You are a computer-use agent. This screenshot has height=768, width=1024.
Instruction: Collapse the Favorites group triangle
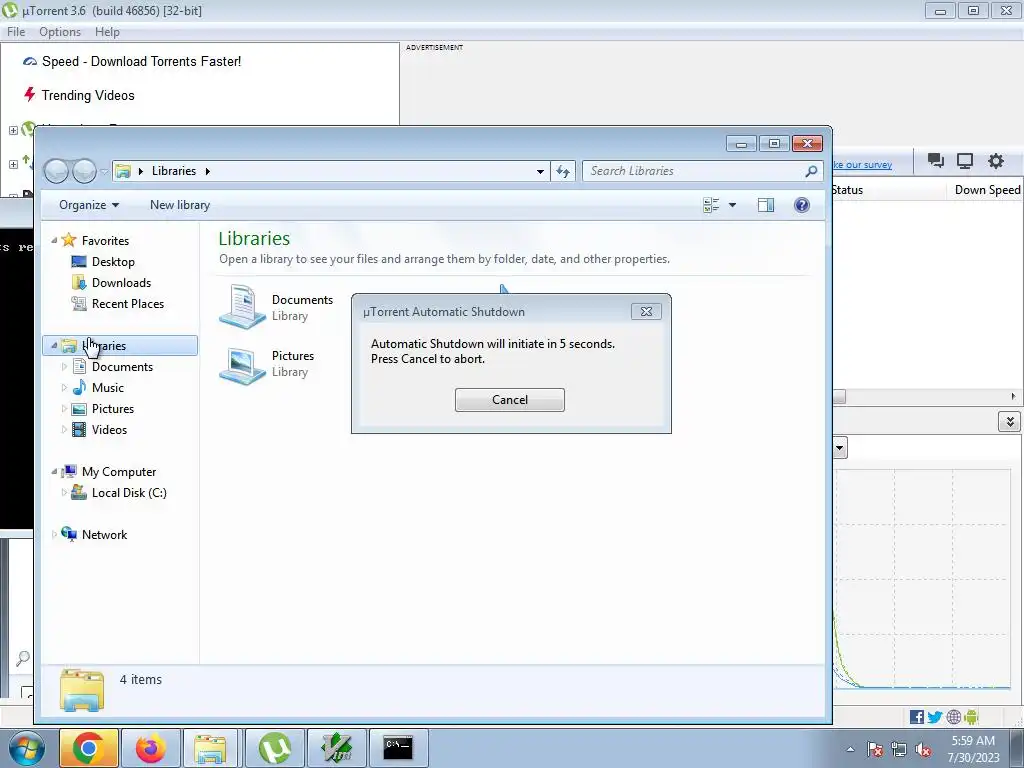click(54, 240)
